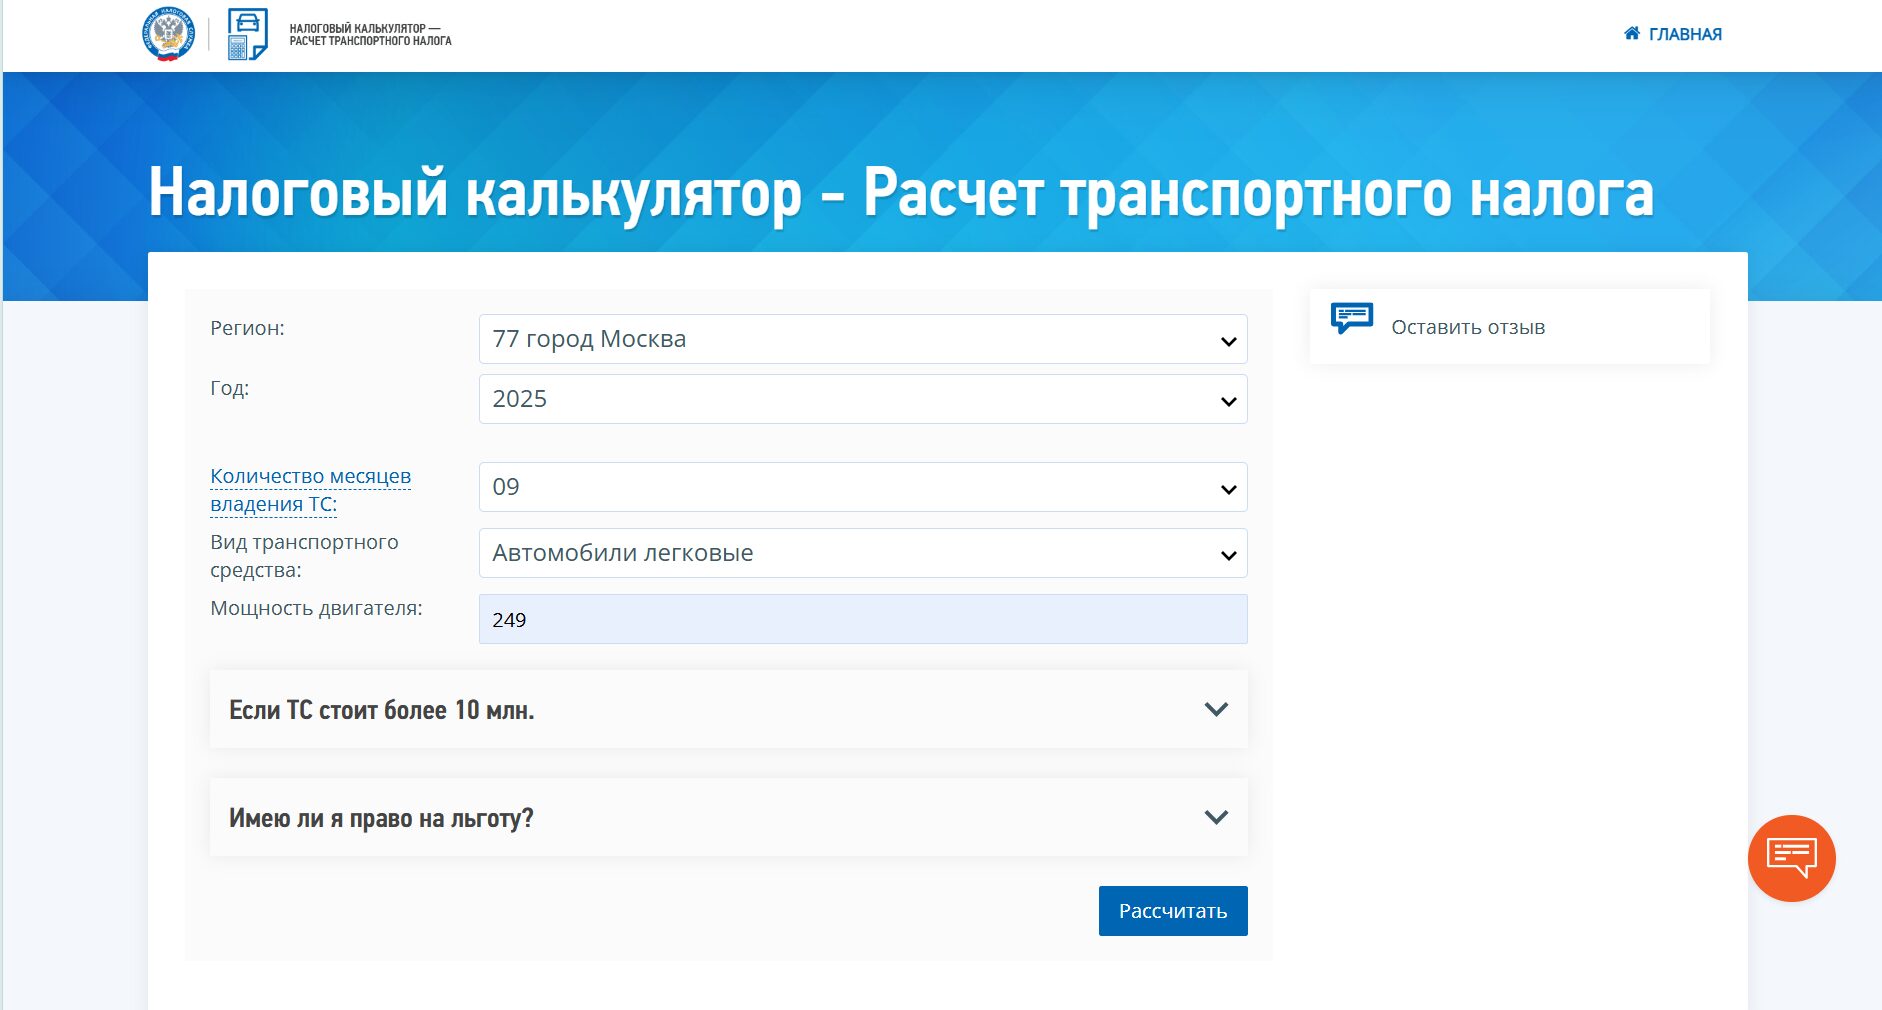Go to ГЛАВНАЯ
This screenshot has width=1882, height=1010.
pyautogui.click(x=1683, y=33)
